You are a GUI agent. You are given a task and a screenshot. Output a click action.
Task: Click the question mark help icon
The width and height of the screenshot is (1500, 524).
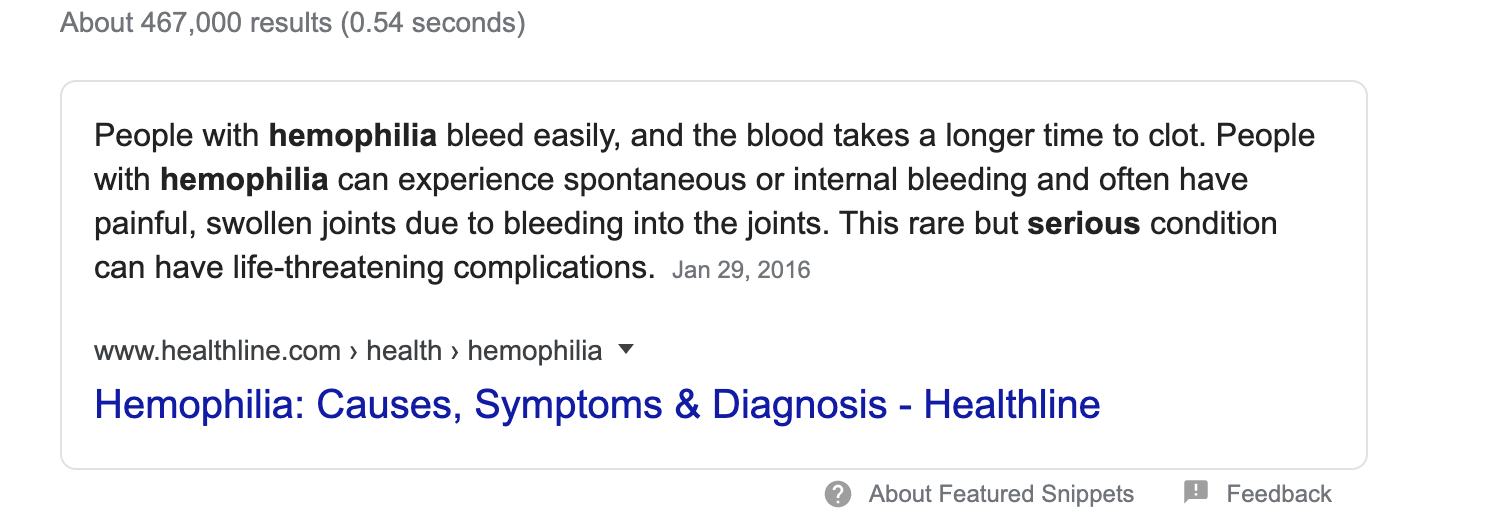tap(838, 494)
